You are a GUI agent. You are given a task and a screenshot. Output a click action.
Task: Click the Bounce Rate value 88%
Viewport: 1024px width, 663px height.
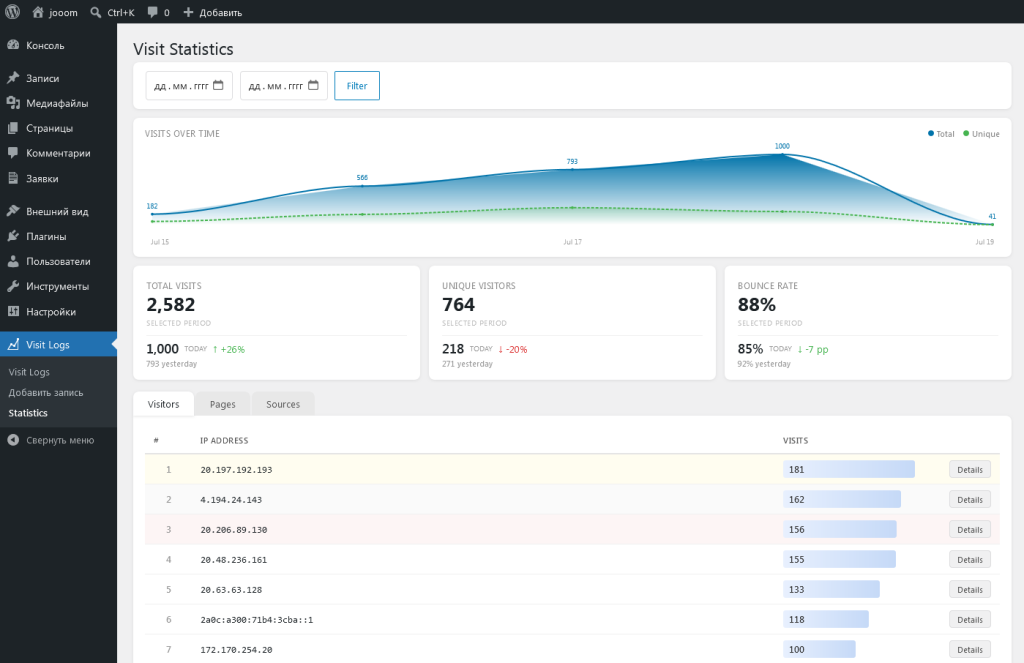tap(757, 304)
